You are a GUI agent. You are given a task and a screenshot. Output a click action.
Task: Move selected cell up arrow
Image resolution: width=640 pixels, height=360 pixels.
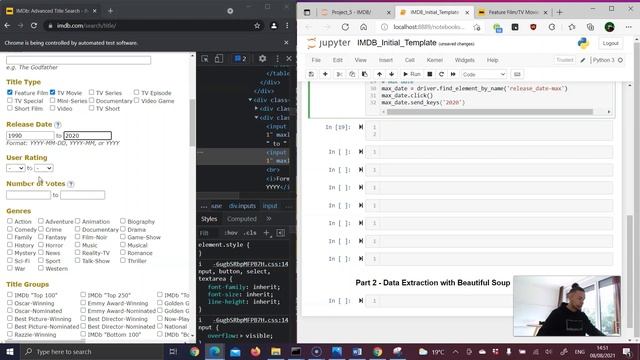point(379,74)
